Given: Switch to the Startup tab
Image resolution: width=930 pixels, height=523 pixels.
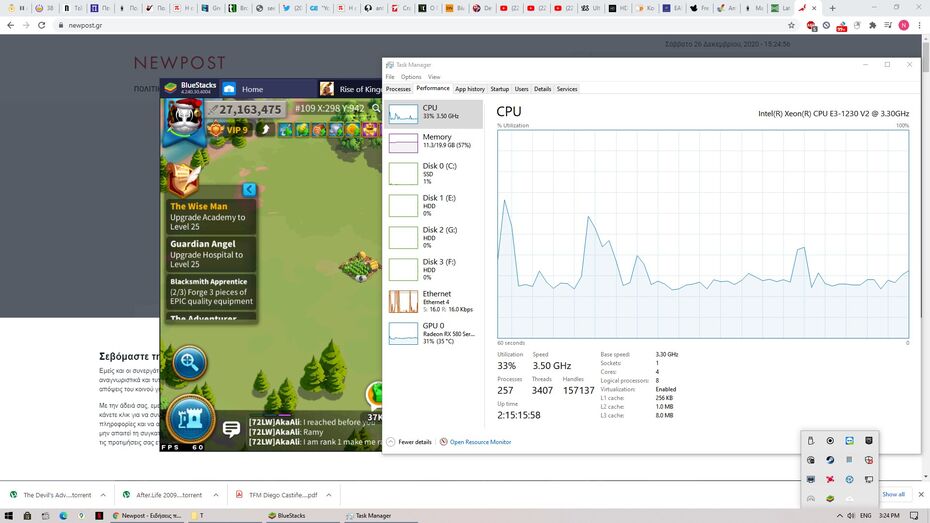Looking at the screenshot, I should 499,89.
